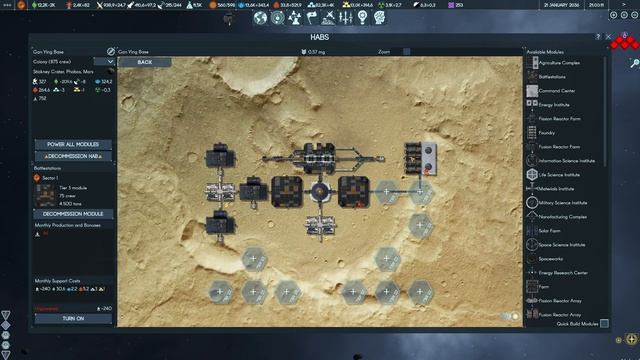Viewport: 640px width, 360px height.
Task: Open the councilors icon in top toolbar
Action: point(295,18)
